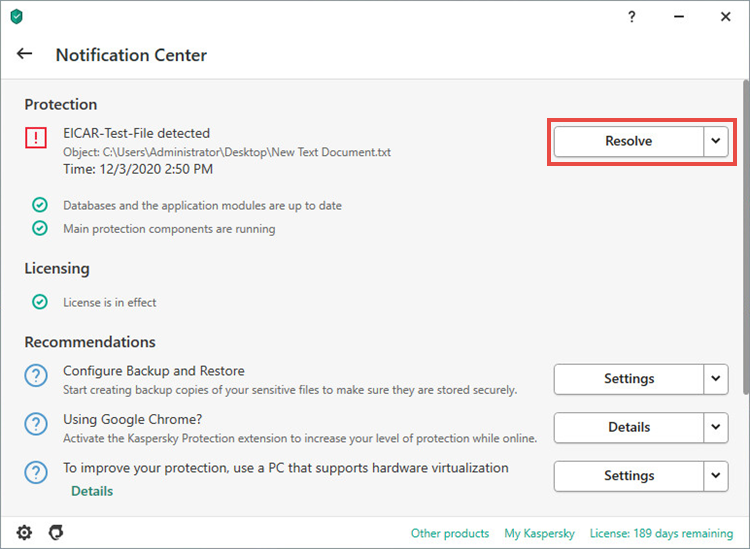Open the My Kaspersky link
750x549 pixels.
coord(539,533)
